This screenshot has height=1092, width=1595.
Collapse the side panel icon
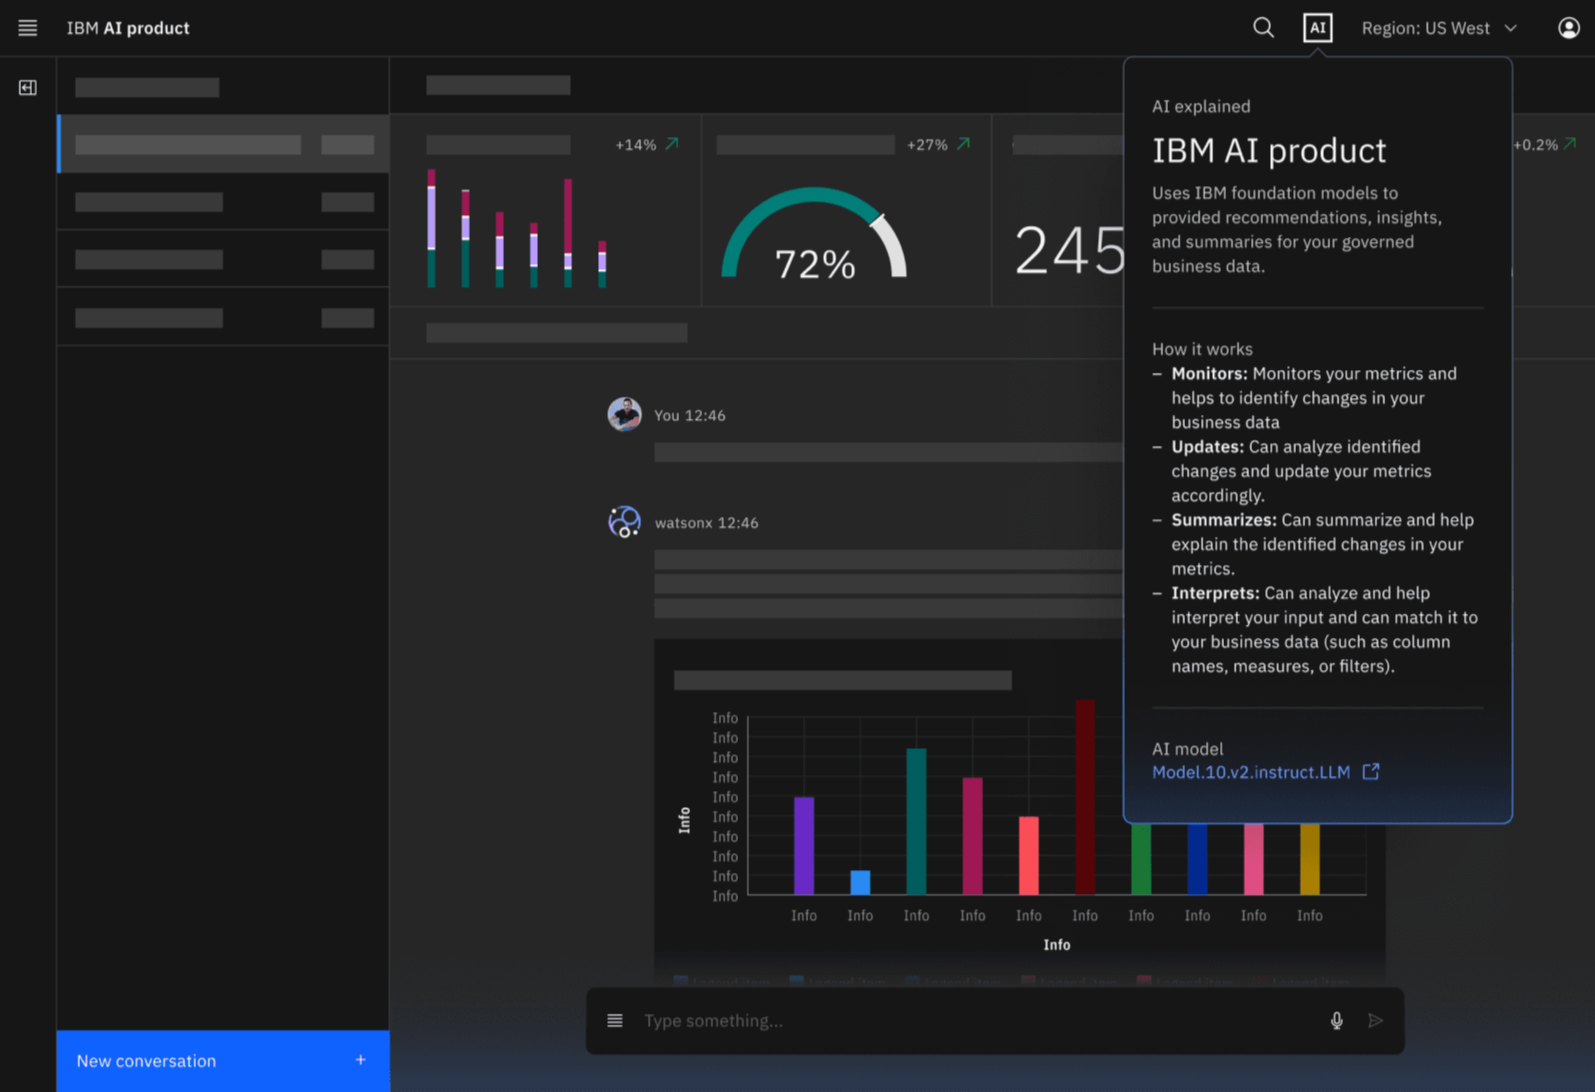point(28,88)
